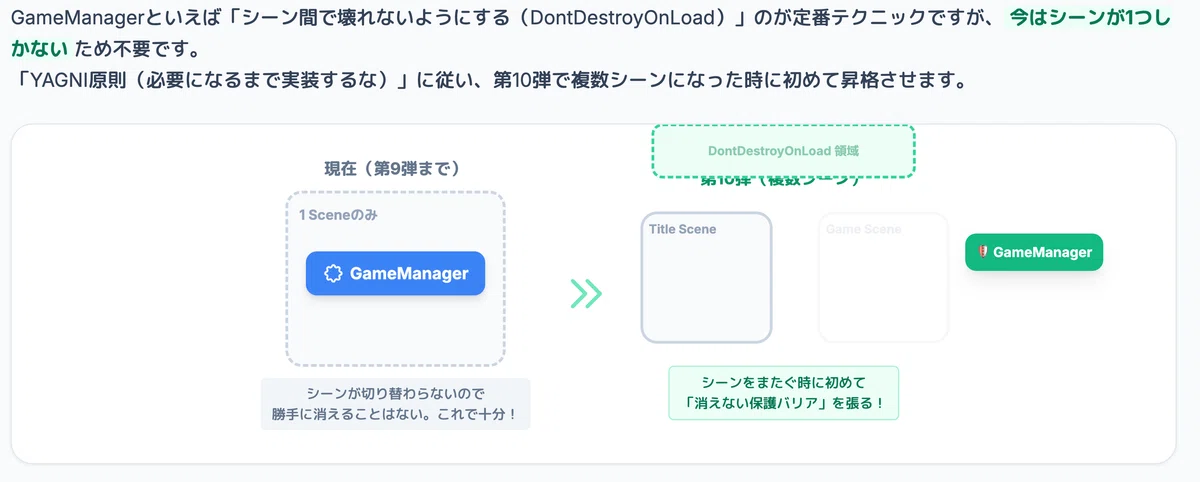Click the text '勝手に消えることはない。これで十分！'
The image size is (1200, 482).
tap(395, 413)
